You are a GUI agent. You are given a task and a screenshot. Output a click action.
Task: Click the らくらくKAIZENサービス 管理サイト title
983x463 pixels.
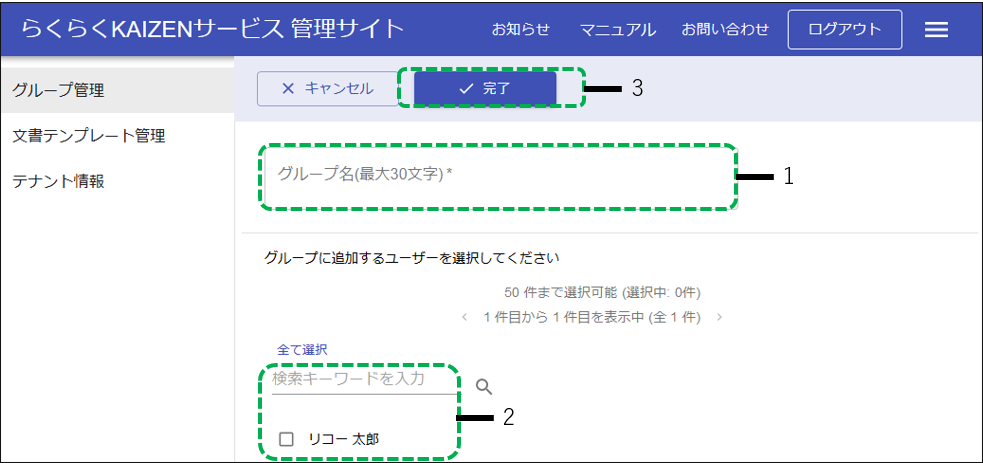tap(212, 29)
